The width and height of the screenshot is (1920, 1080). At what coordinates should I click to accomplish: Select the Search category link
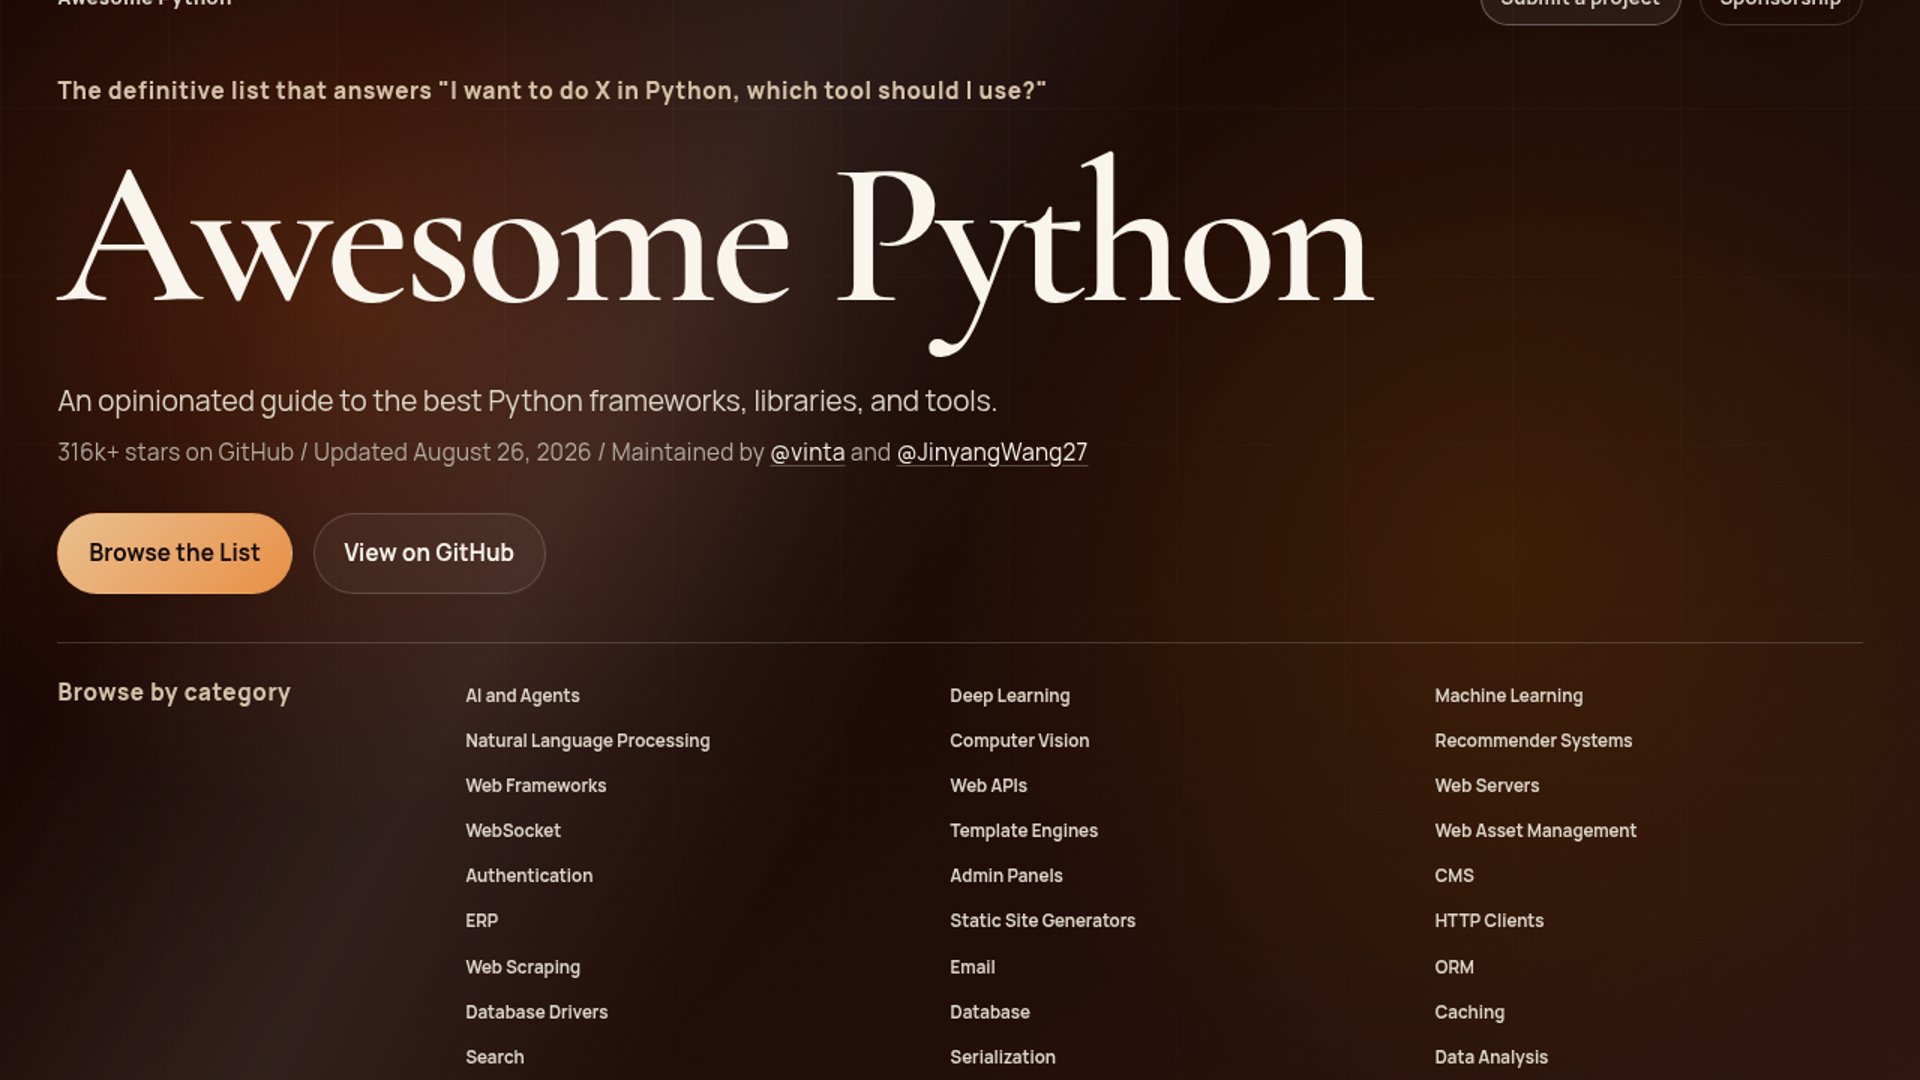pos(494,1057)
